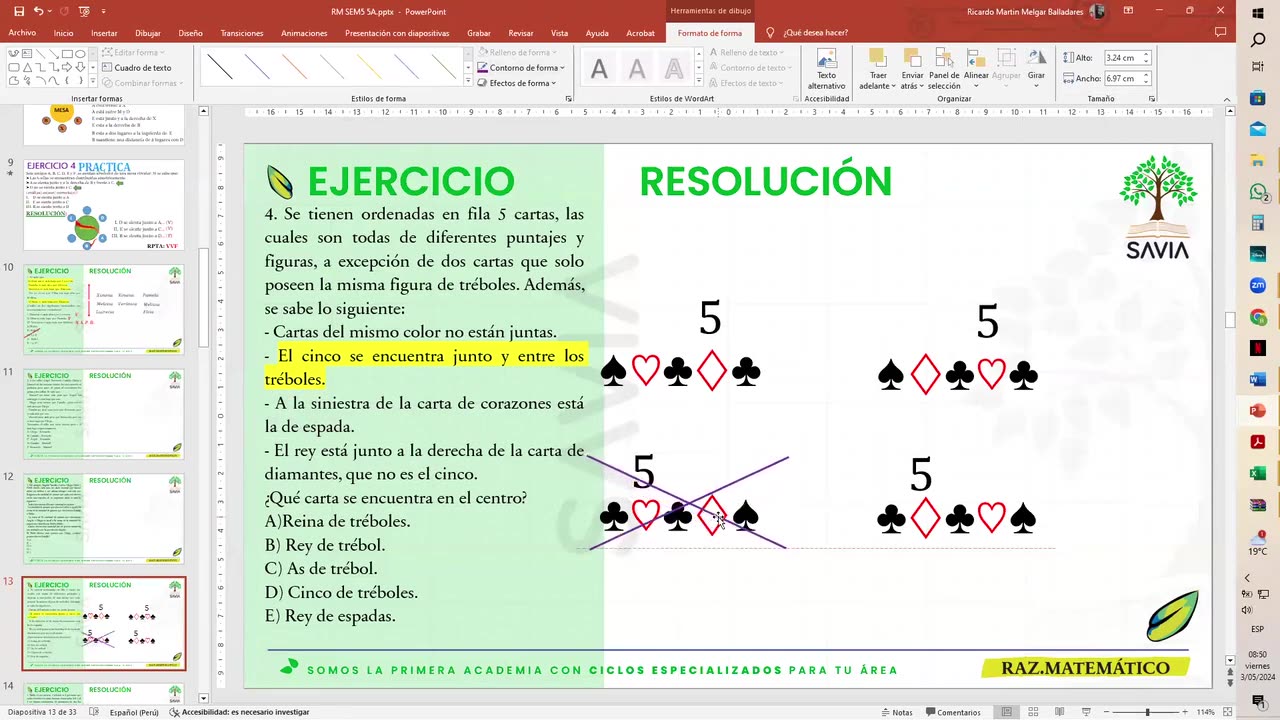Click the Windows Start button
Viewport: 1280px width, 720px height.
click(1258, 11)
